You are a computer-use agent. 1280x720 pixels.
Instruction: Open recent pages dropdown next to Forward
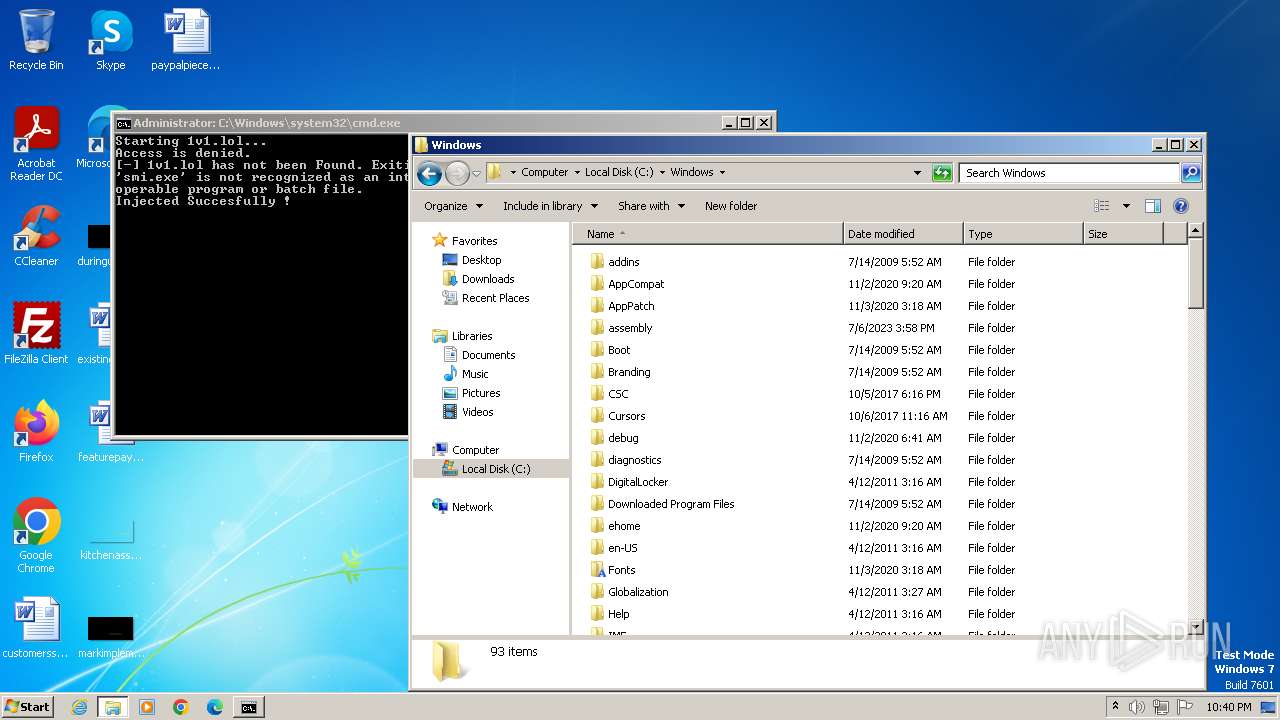pos(477,173)
